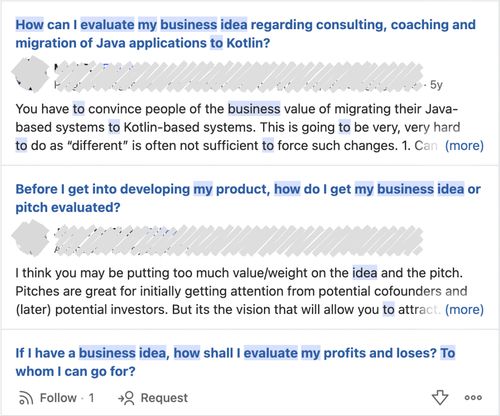Click the second author's credential line
Screen dimensions: 500x416
[x=238, y=248]
